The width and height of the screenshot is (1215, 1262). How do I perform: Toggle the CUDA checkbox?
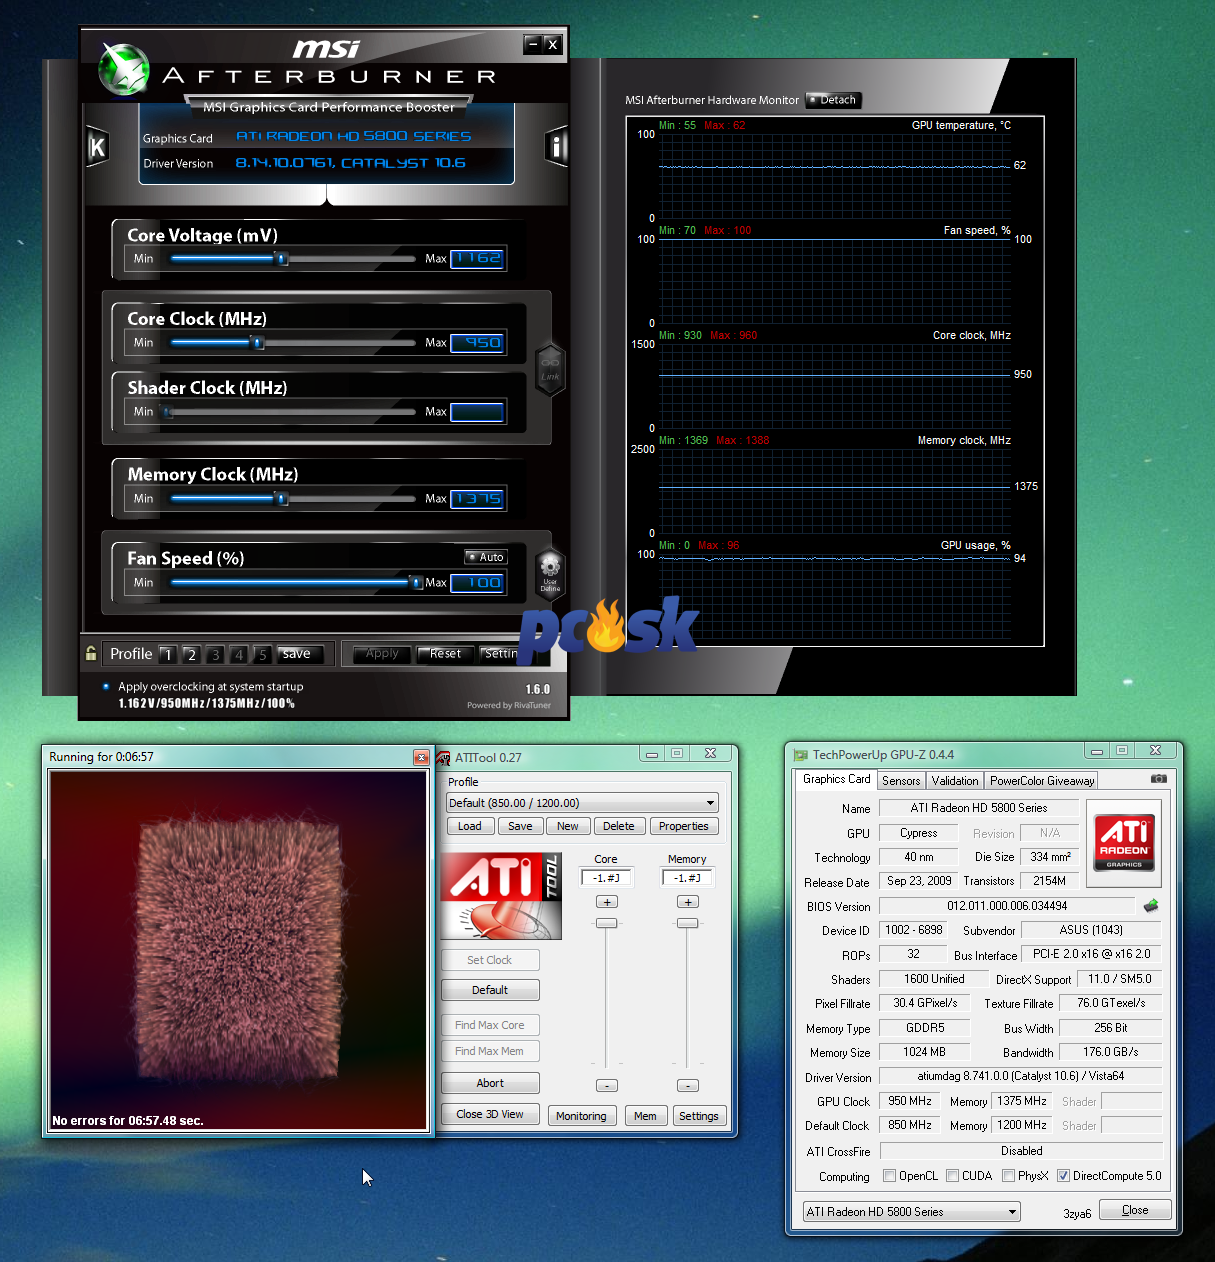coord(952,1176)
